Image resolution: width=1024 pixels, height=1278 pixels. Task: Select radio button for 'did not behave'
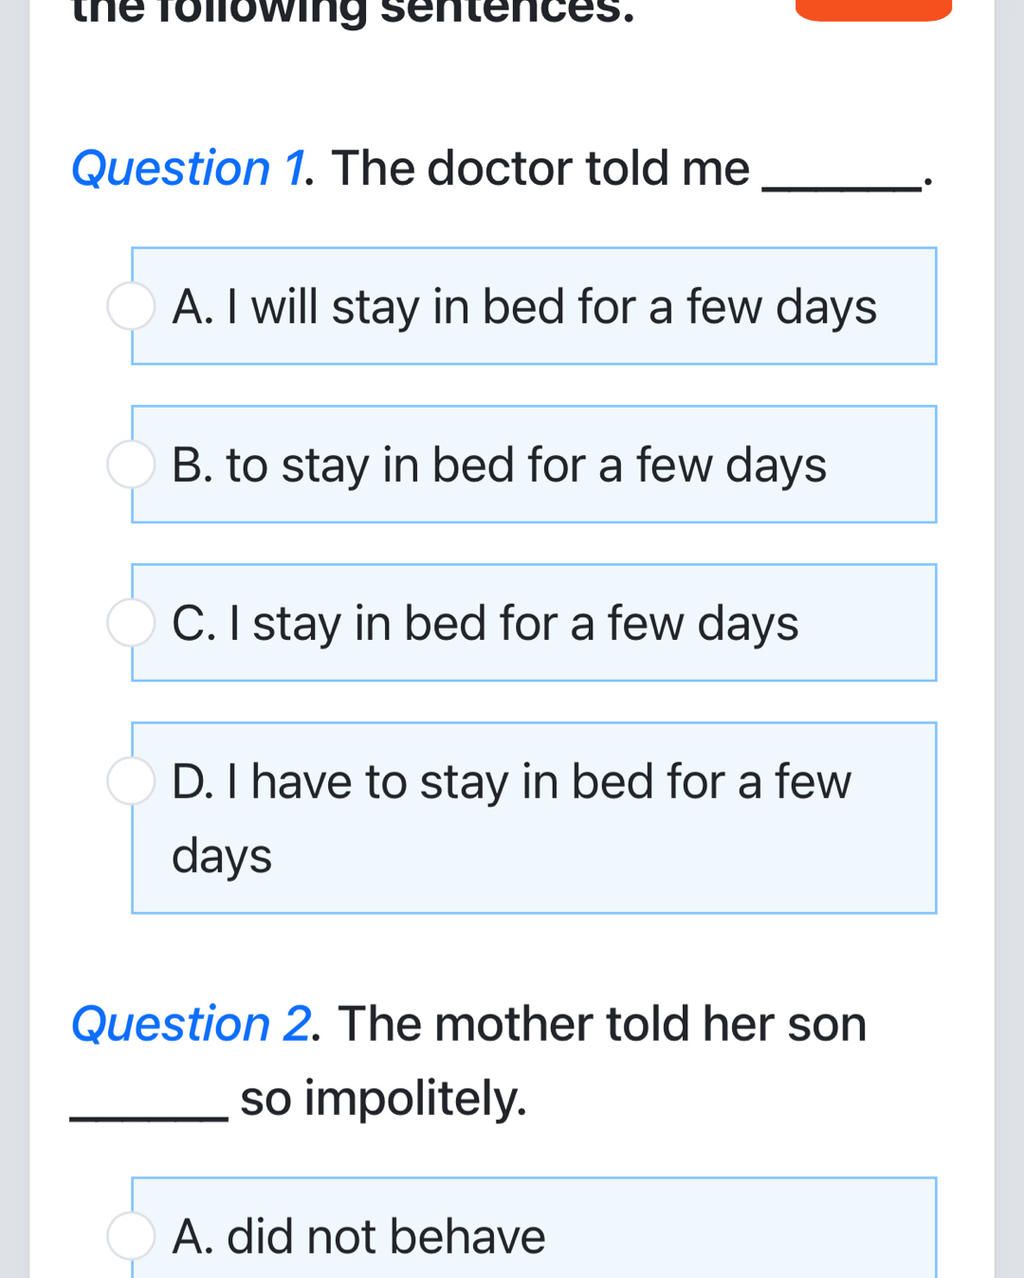(131, 1236)
